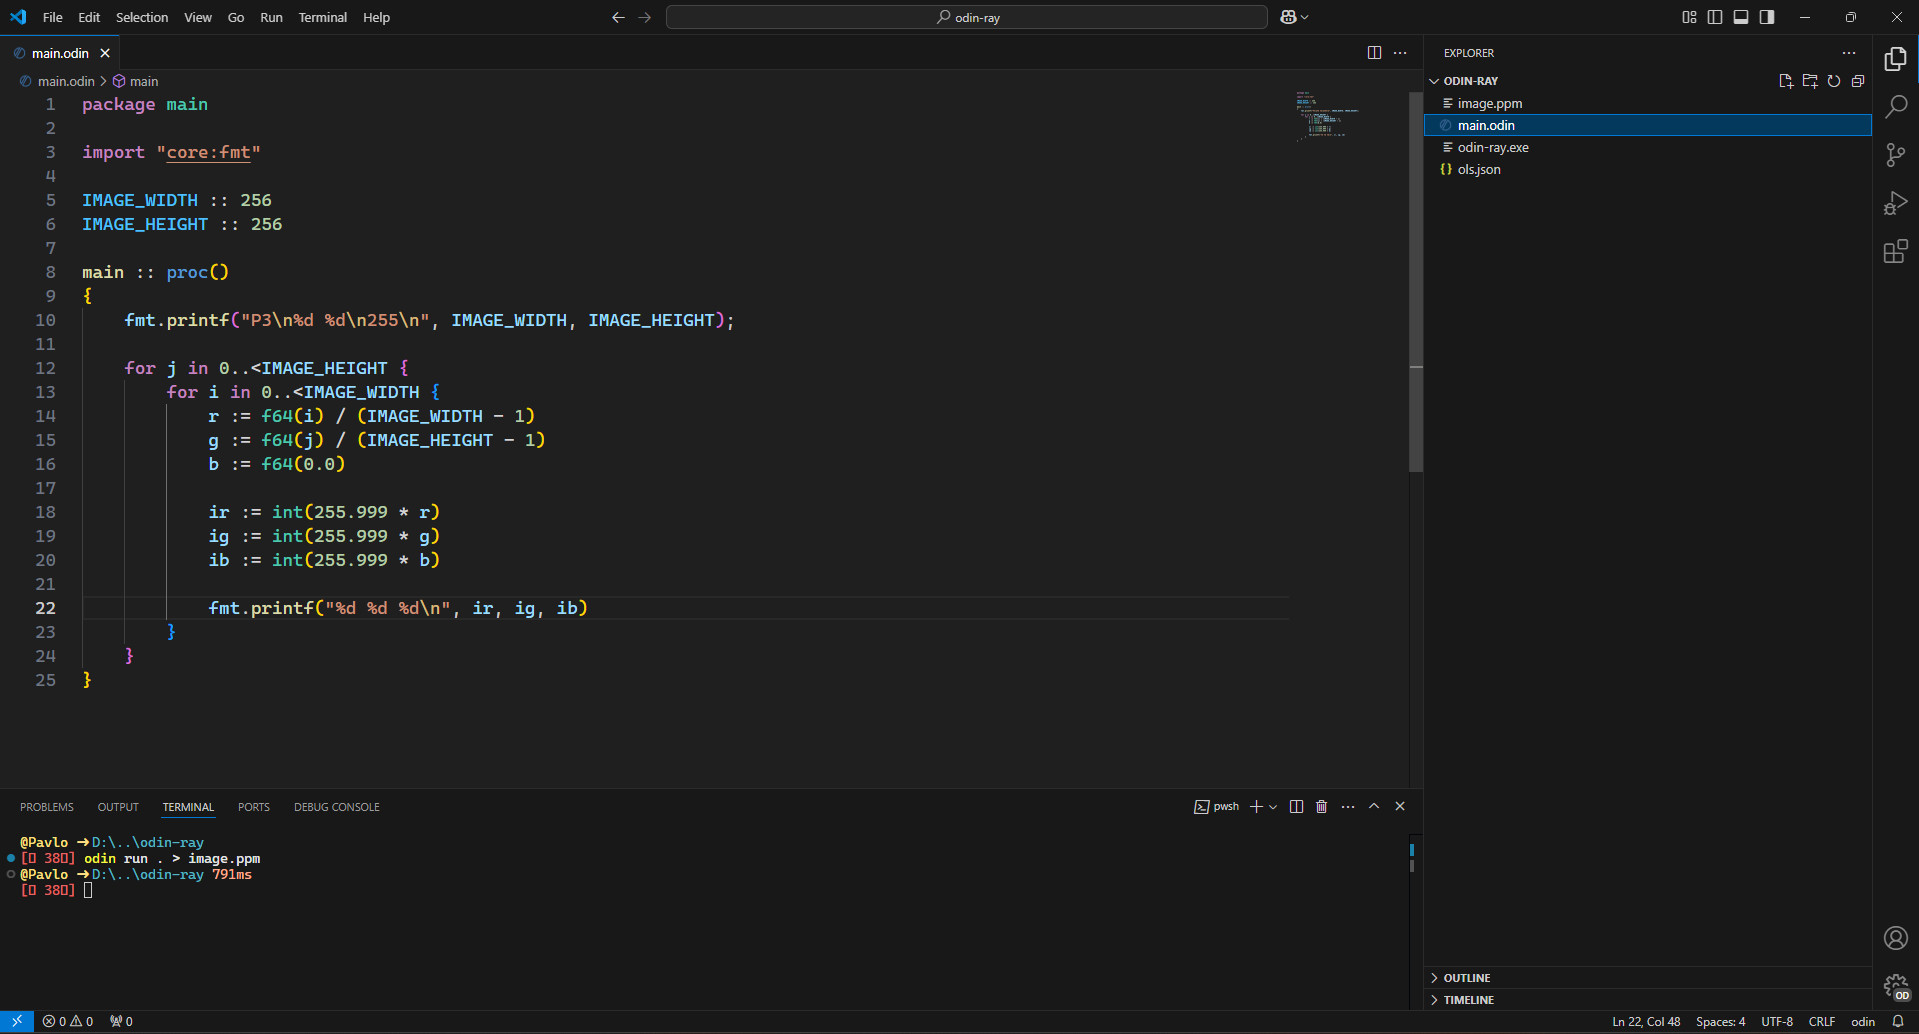Change encoding via UTF-8

point(1777,1021)
